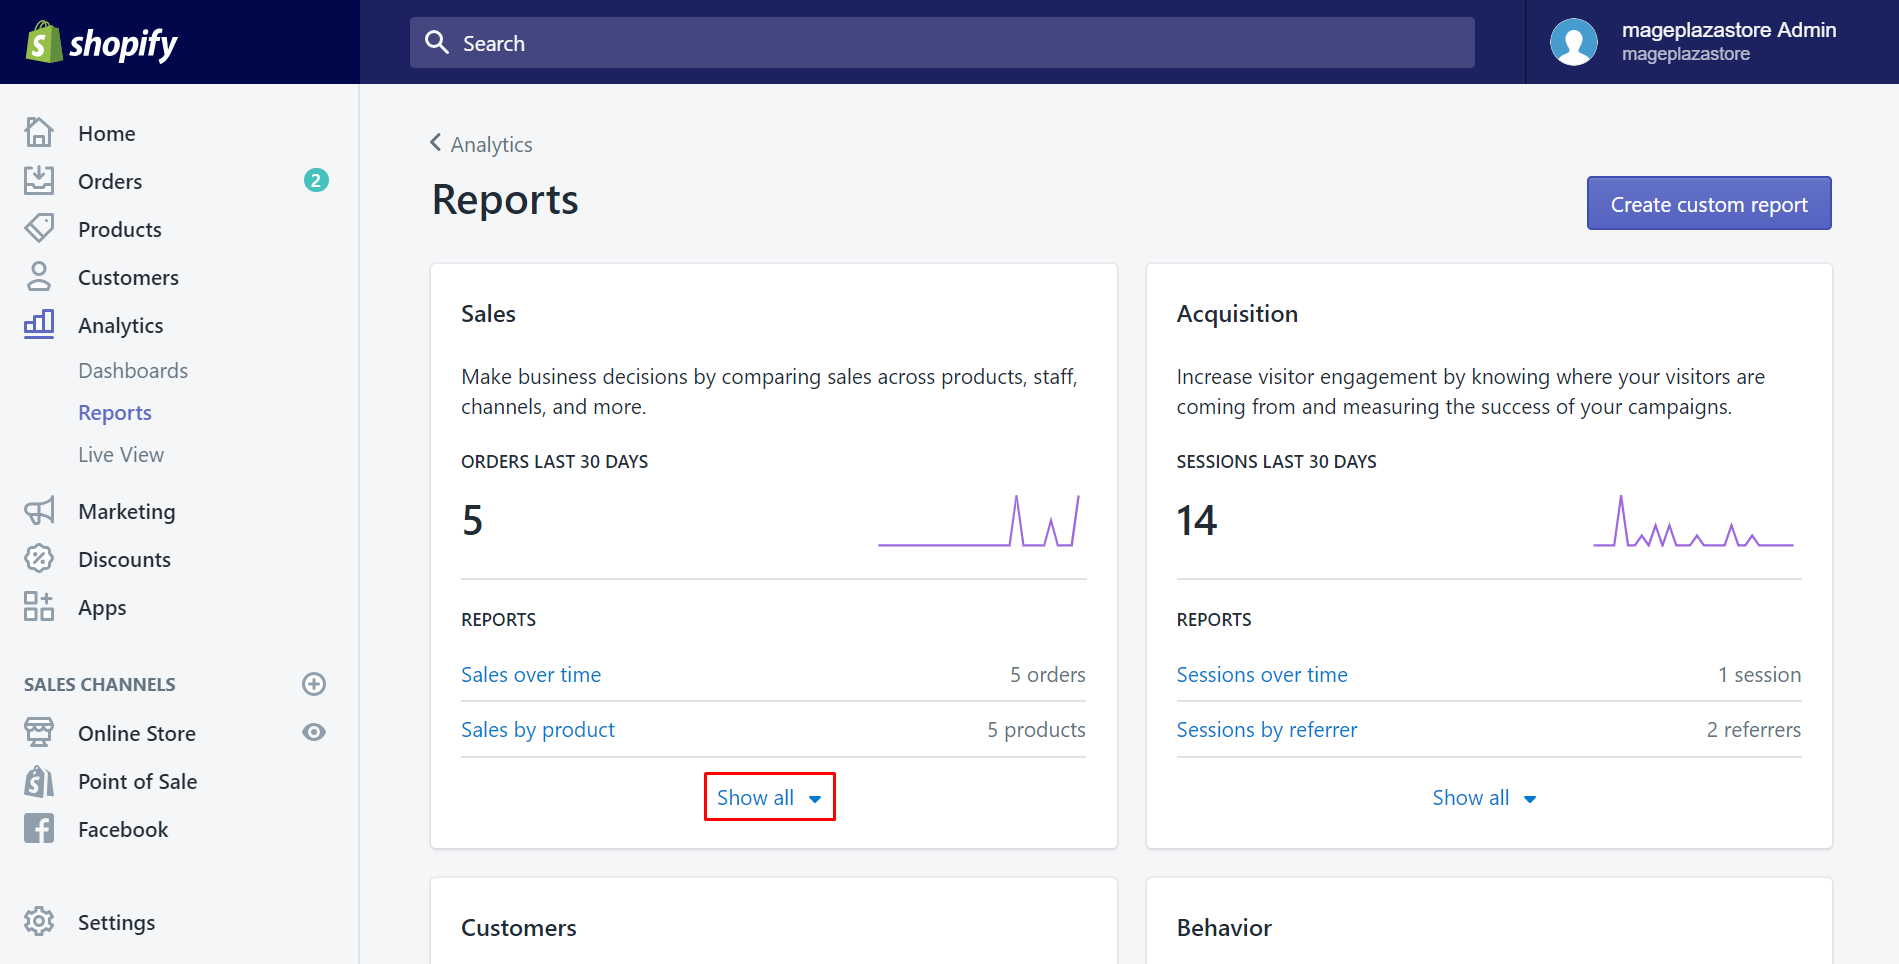Click the Acquisition card heading
This screenshot has width=1899, height=964.
coord(1237,313)
